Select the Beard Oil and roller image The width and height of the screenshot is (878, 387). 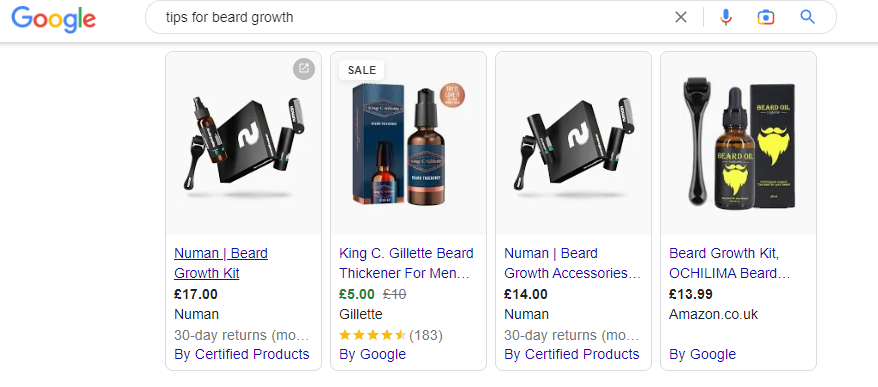pyautogui.click(x=739, y=143)
